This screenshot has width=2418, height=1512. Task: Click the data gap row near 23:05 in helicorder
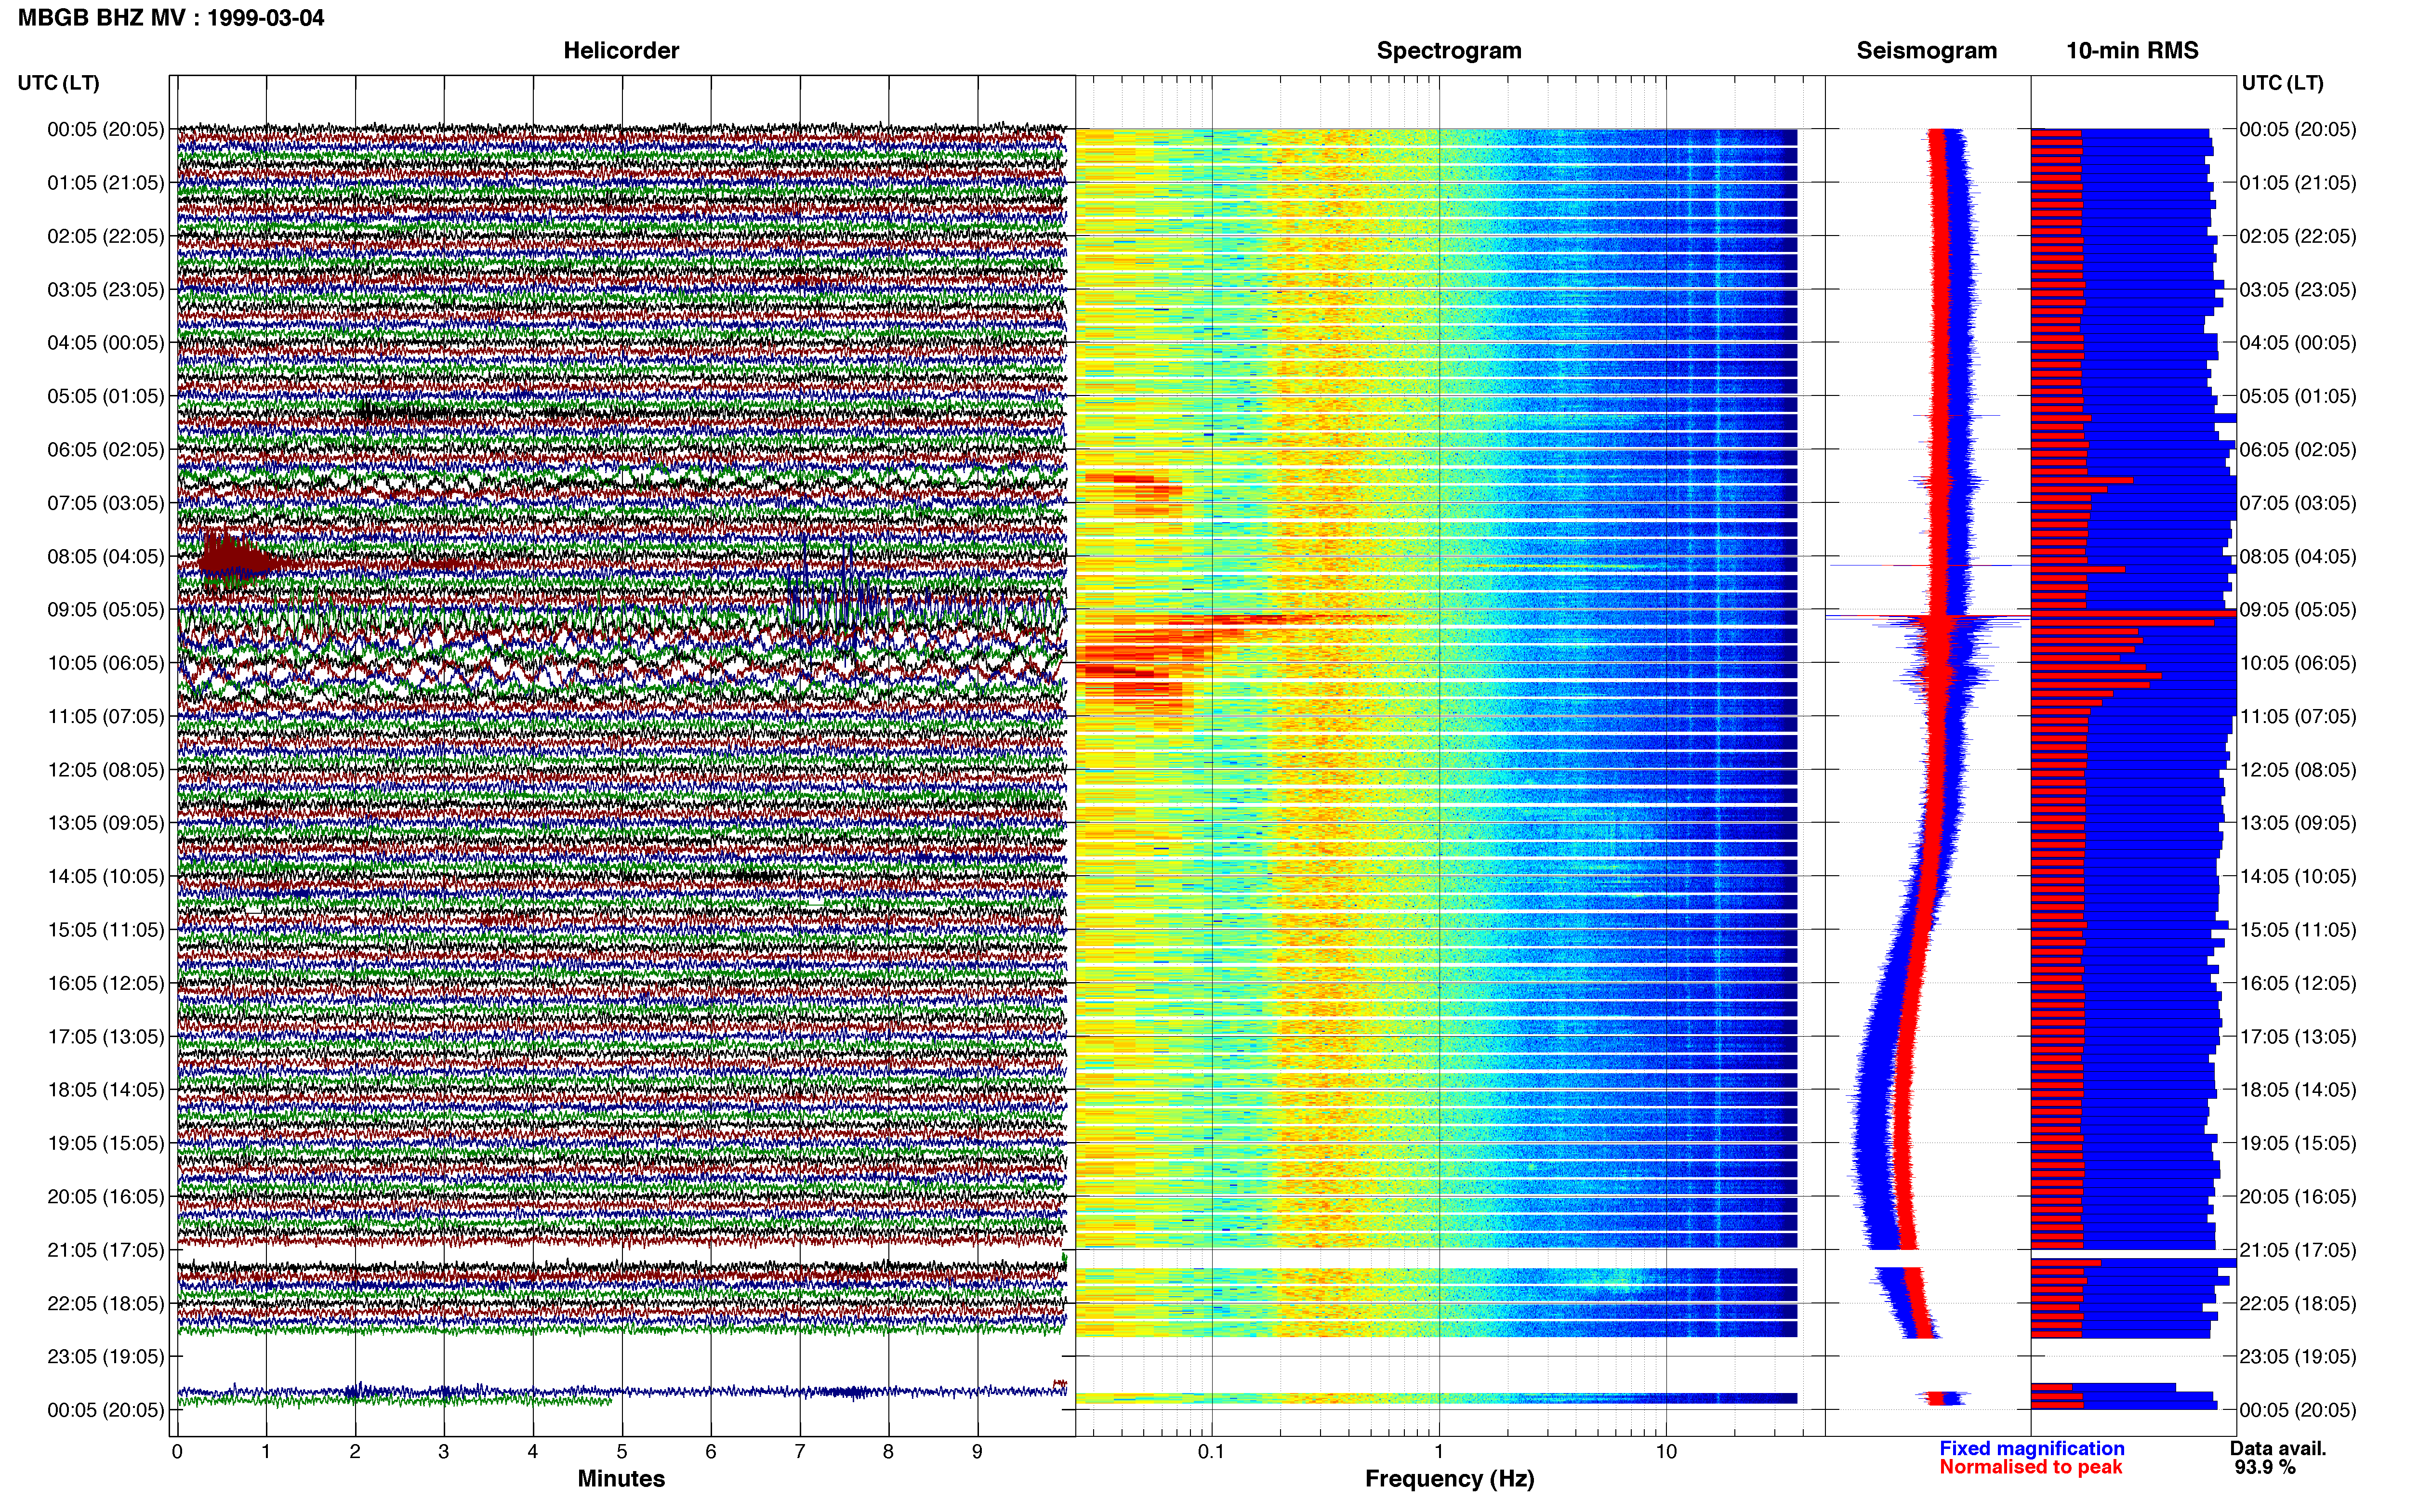click(621, 1356)
